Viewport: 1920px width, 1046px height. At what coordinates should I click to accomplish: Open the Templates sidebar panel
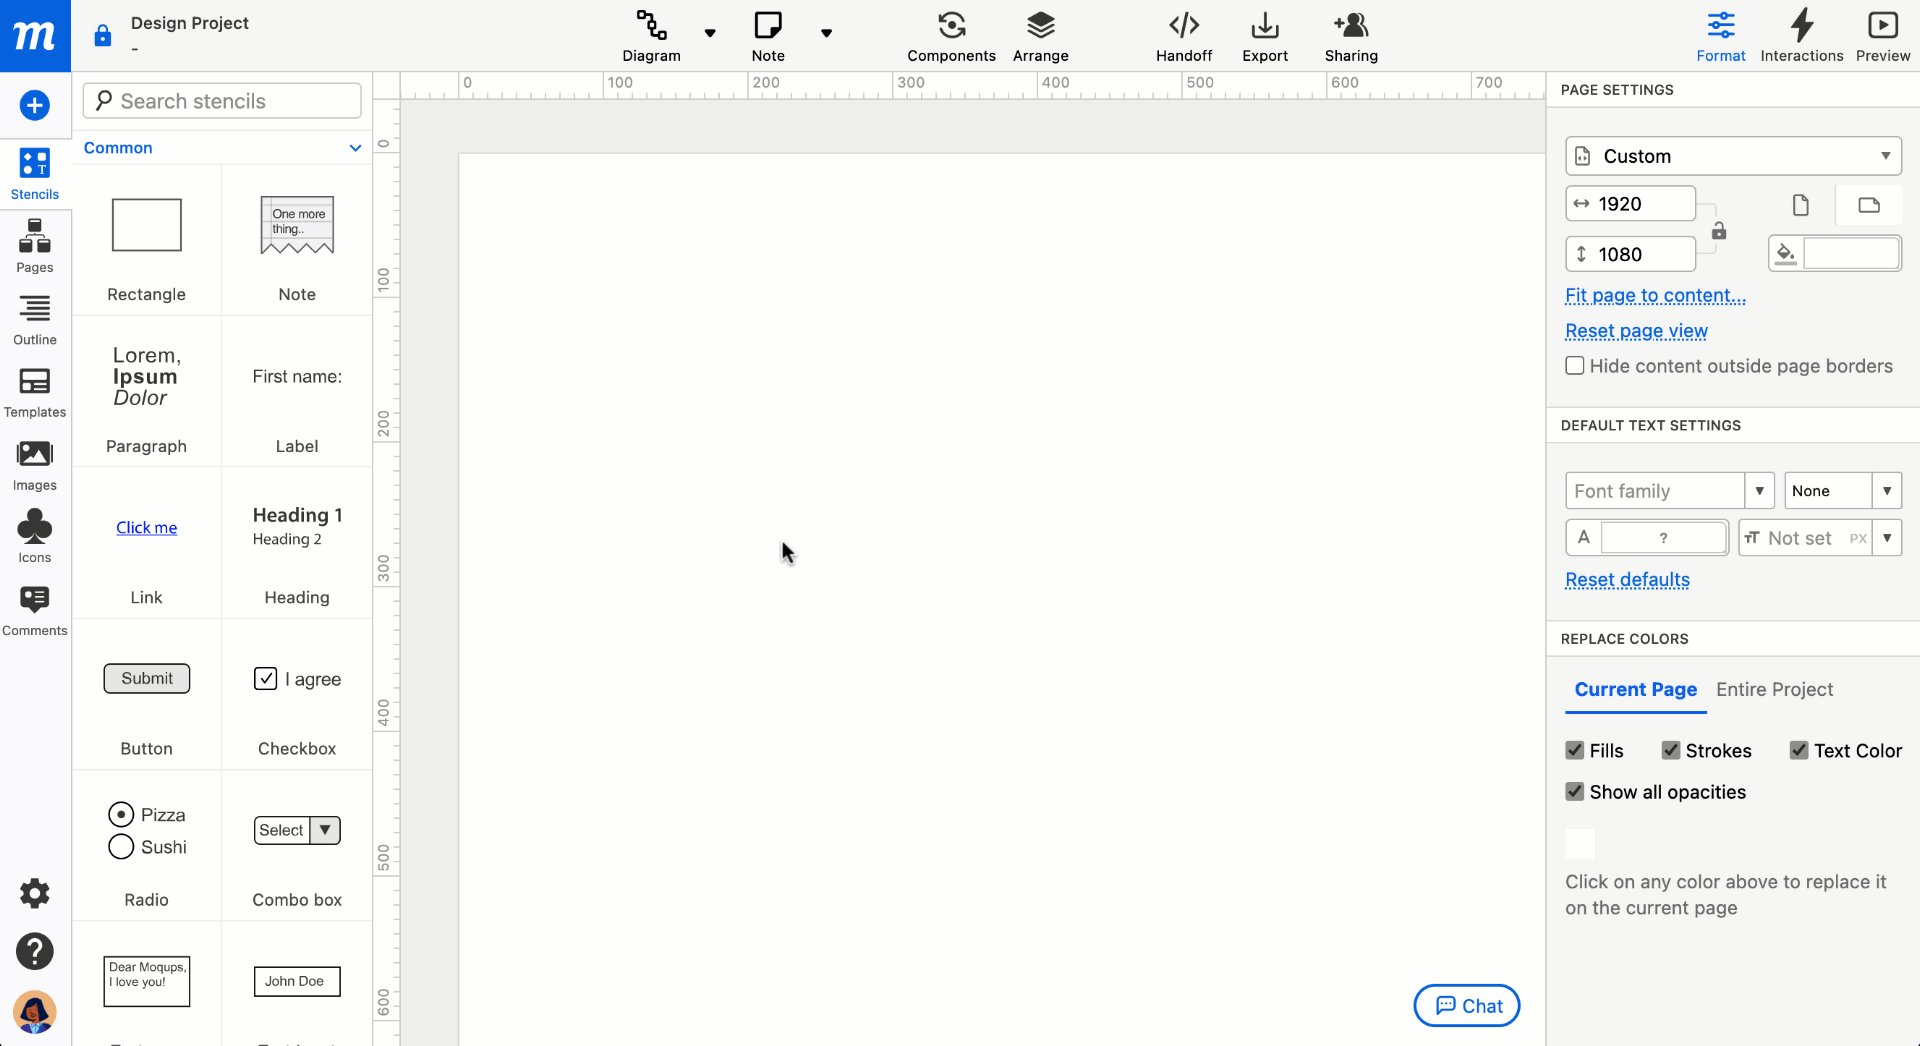[35, 392]
